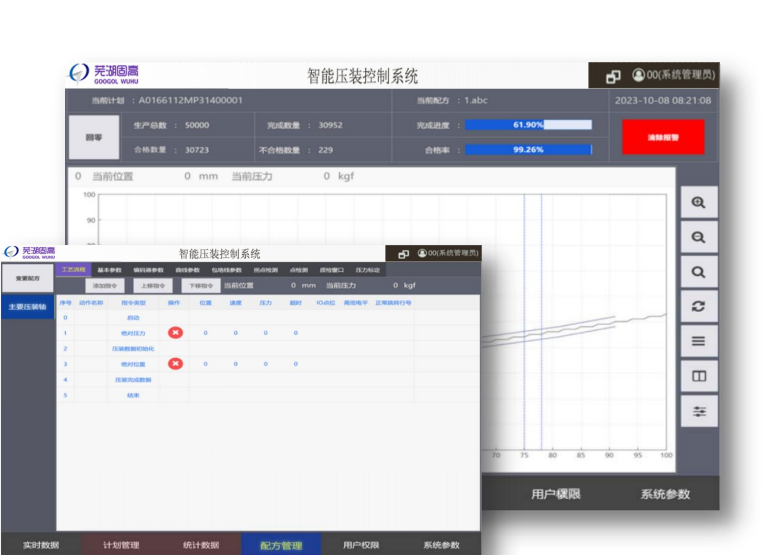Select 主要压装轴 in the left sidebar
Image resolution: width=762 pixels, height=555 pixels.
coord(28,307)
